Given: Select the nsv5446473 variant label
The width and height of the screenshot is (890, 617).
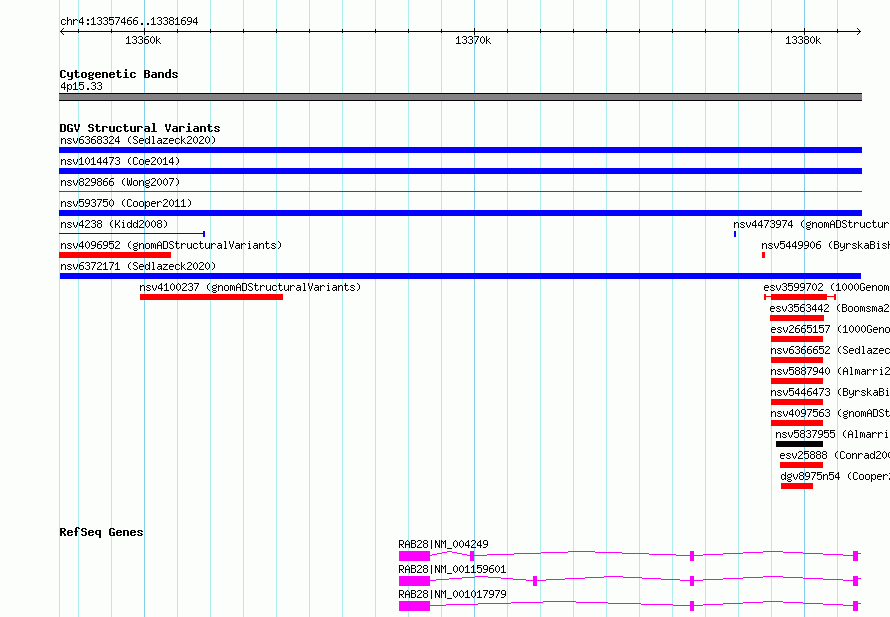Looking at the screenshot, I should coord(830,392).
